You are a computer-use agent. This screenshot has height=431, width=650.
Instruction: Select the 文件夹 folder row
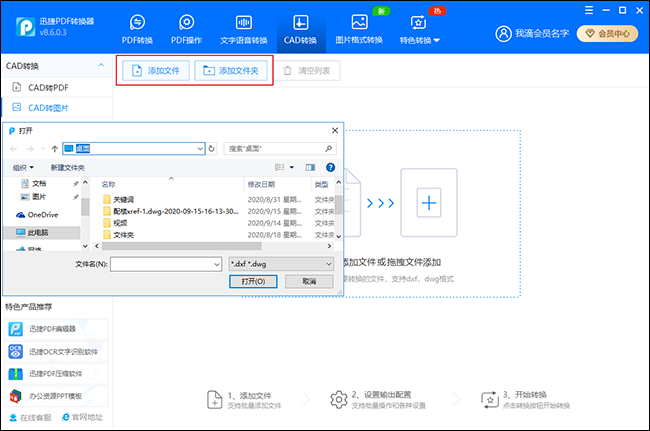tap(124, 235)
